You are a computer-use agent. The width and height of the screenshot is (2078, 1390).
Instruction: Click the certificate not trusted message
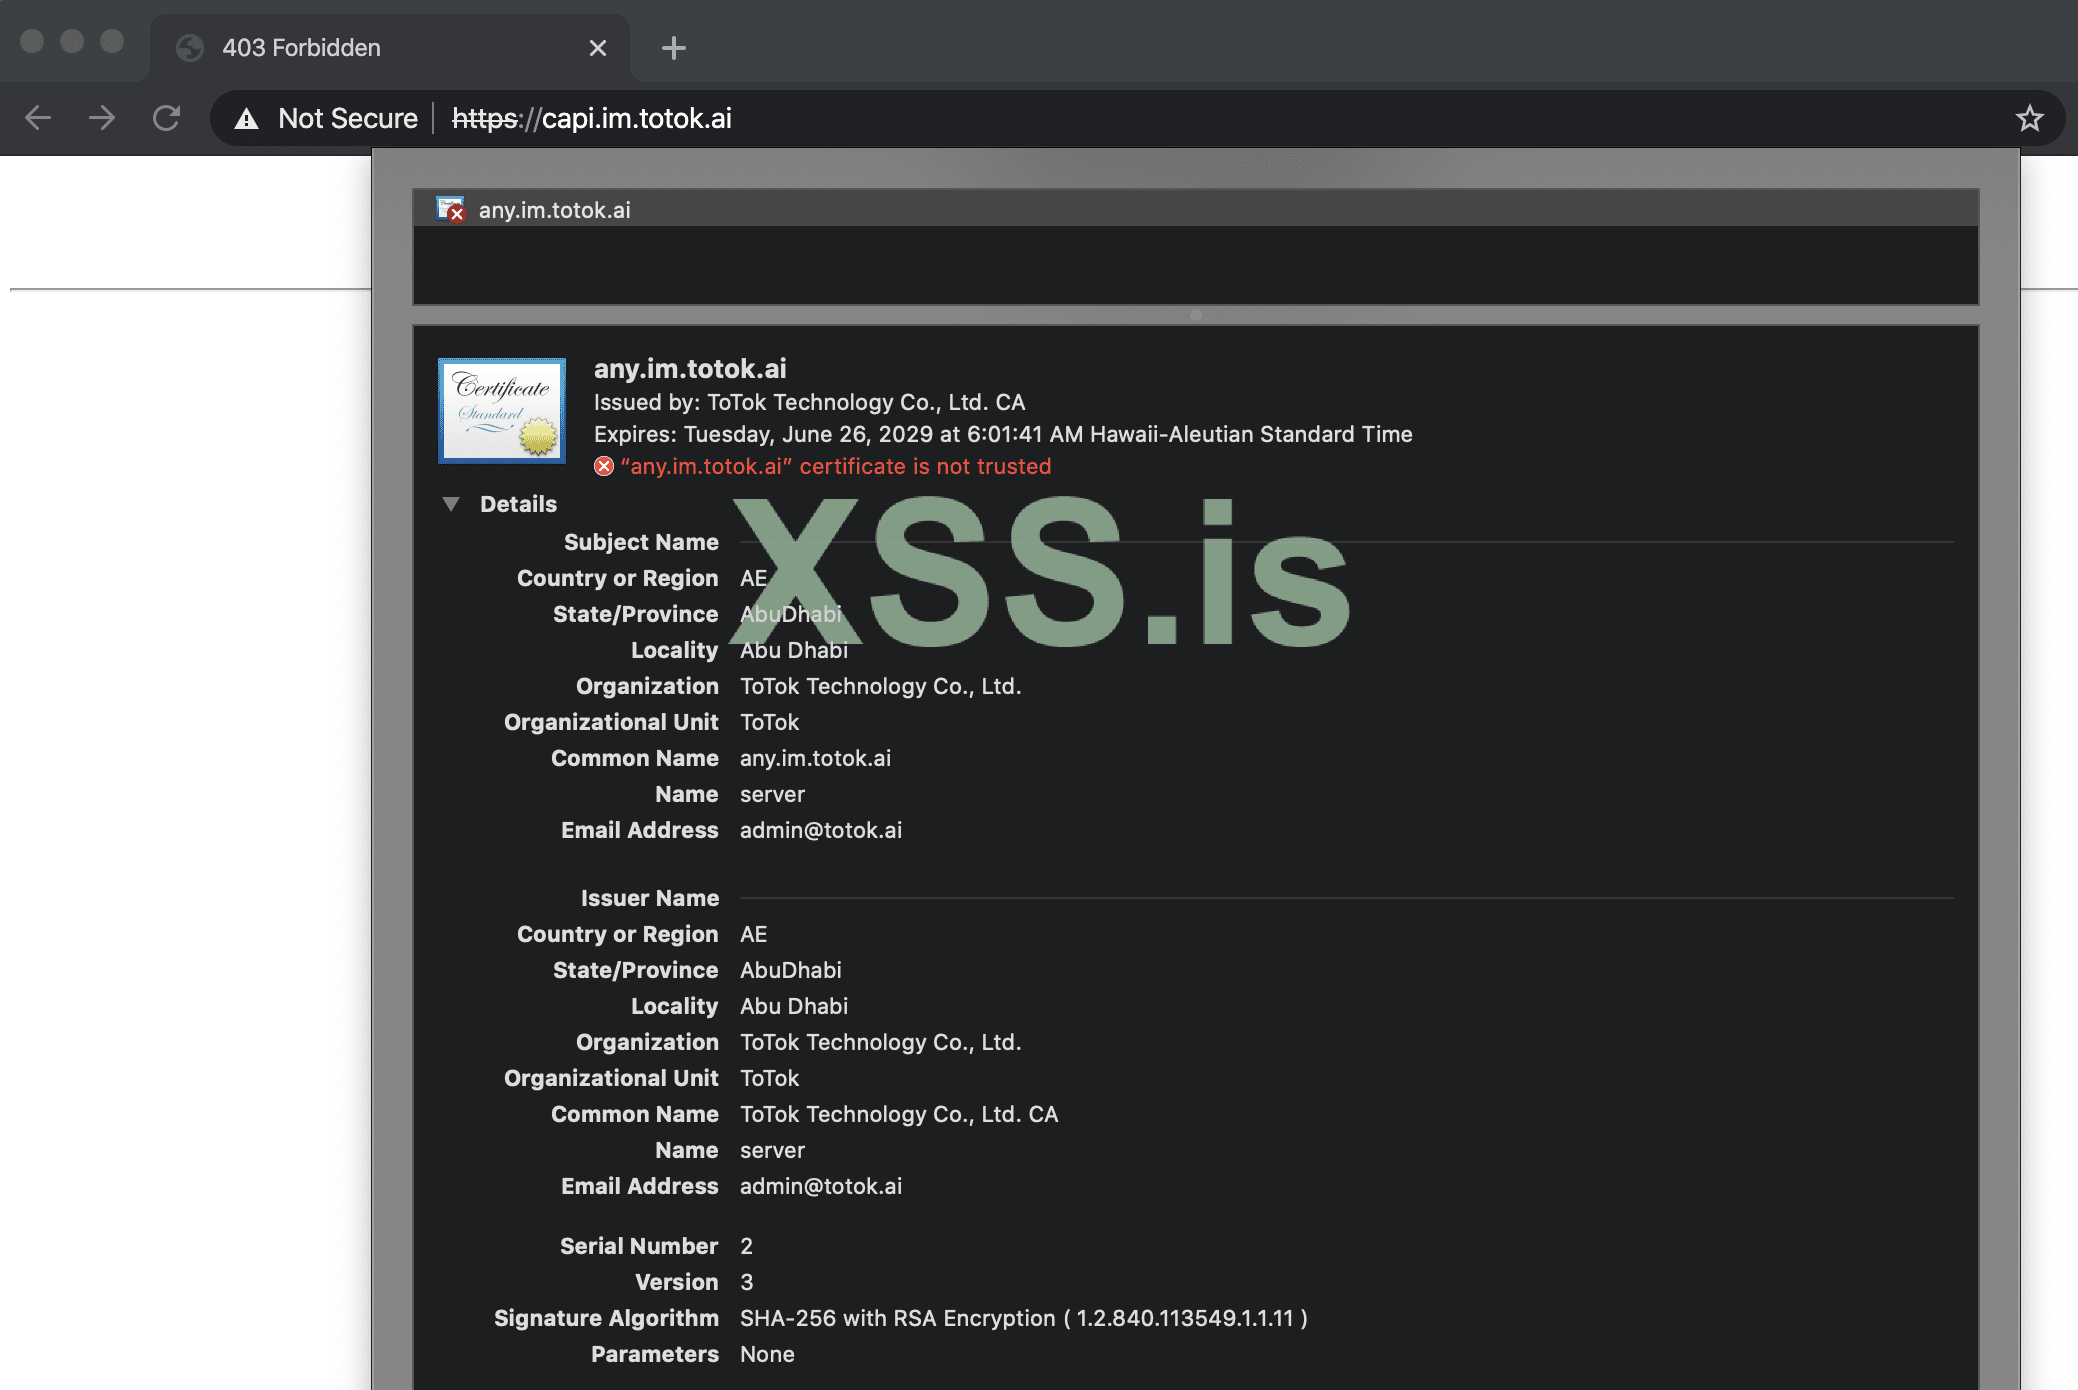[x=835, y=466]
